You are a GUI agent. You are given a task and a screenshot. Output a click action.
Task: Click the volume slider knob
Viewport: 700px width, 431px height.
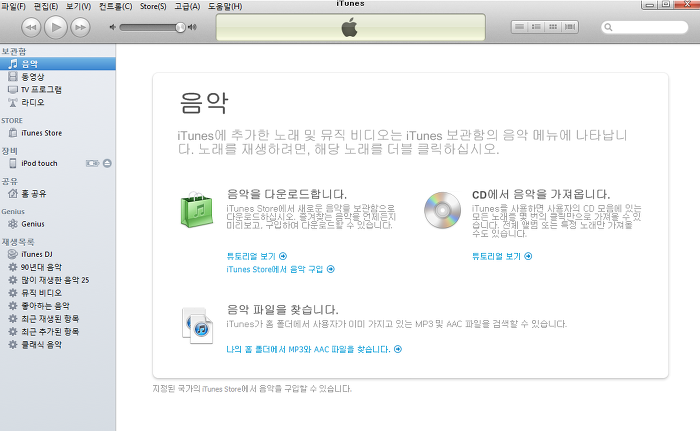(180, 27)
